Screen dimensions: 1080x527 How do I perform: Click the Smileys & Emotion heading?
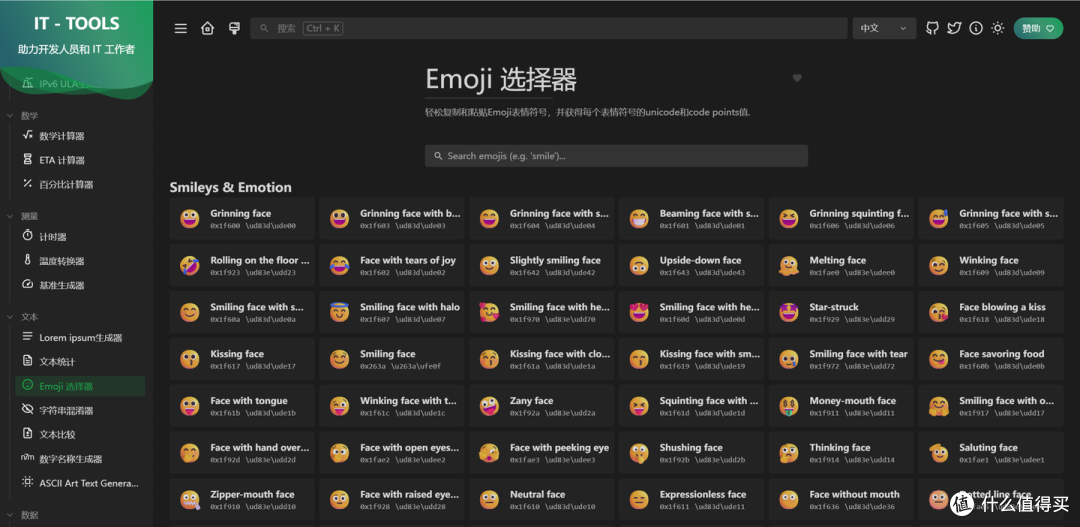tap(231, 187)
